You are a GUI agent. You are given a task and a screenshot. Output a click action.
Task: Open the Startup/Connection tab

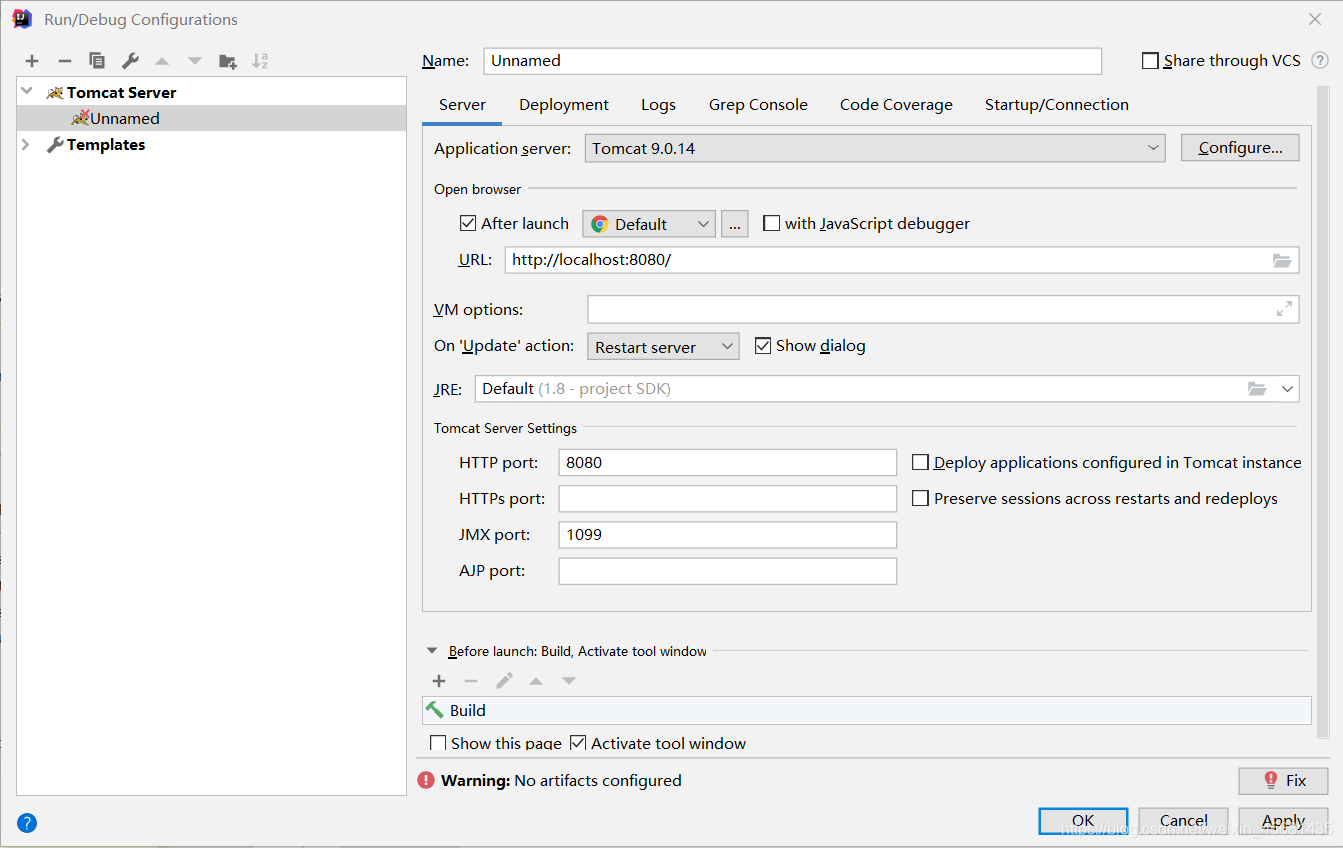(x=1057, y=105)
